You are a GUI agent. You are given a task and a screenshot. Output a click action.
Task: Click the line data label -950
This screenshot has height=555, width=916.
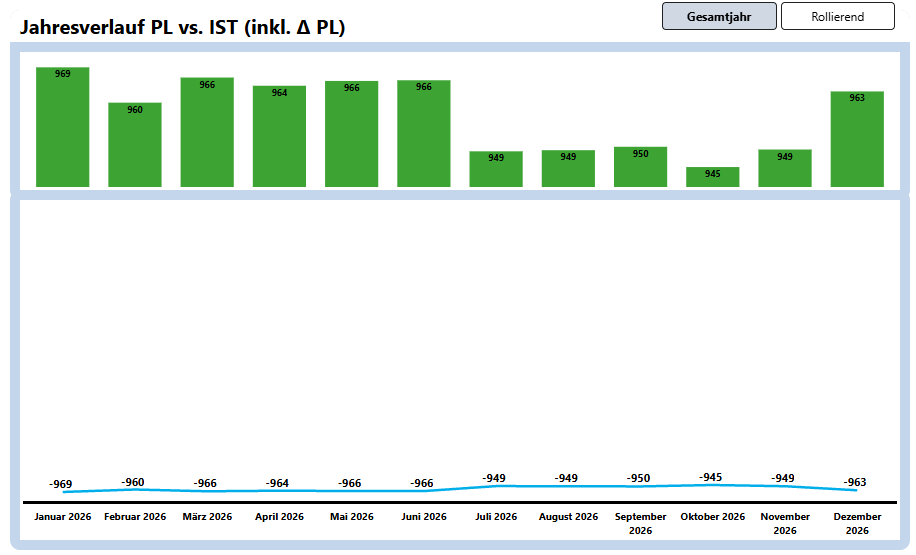click(x=640, y=478)
